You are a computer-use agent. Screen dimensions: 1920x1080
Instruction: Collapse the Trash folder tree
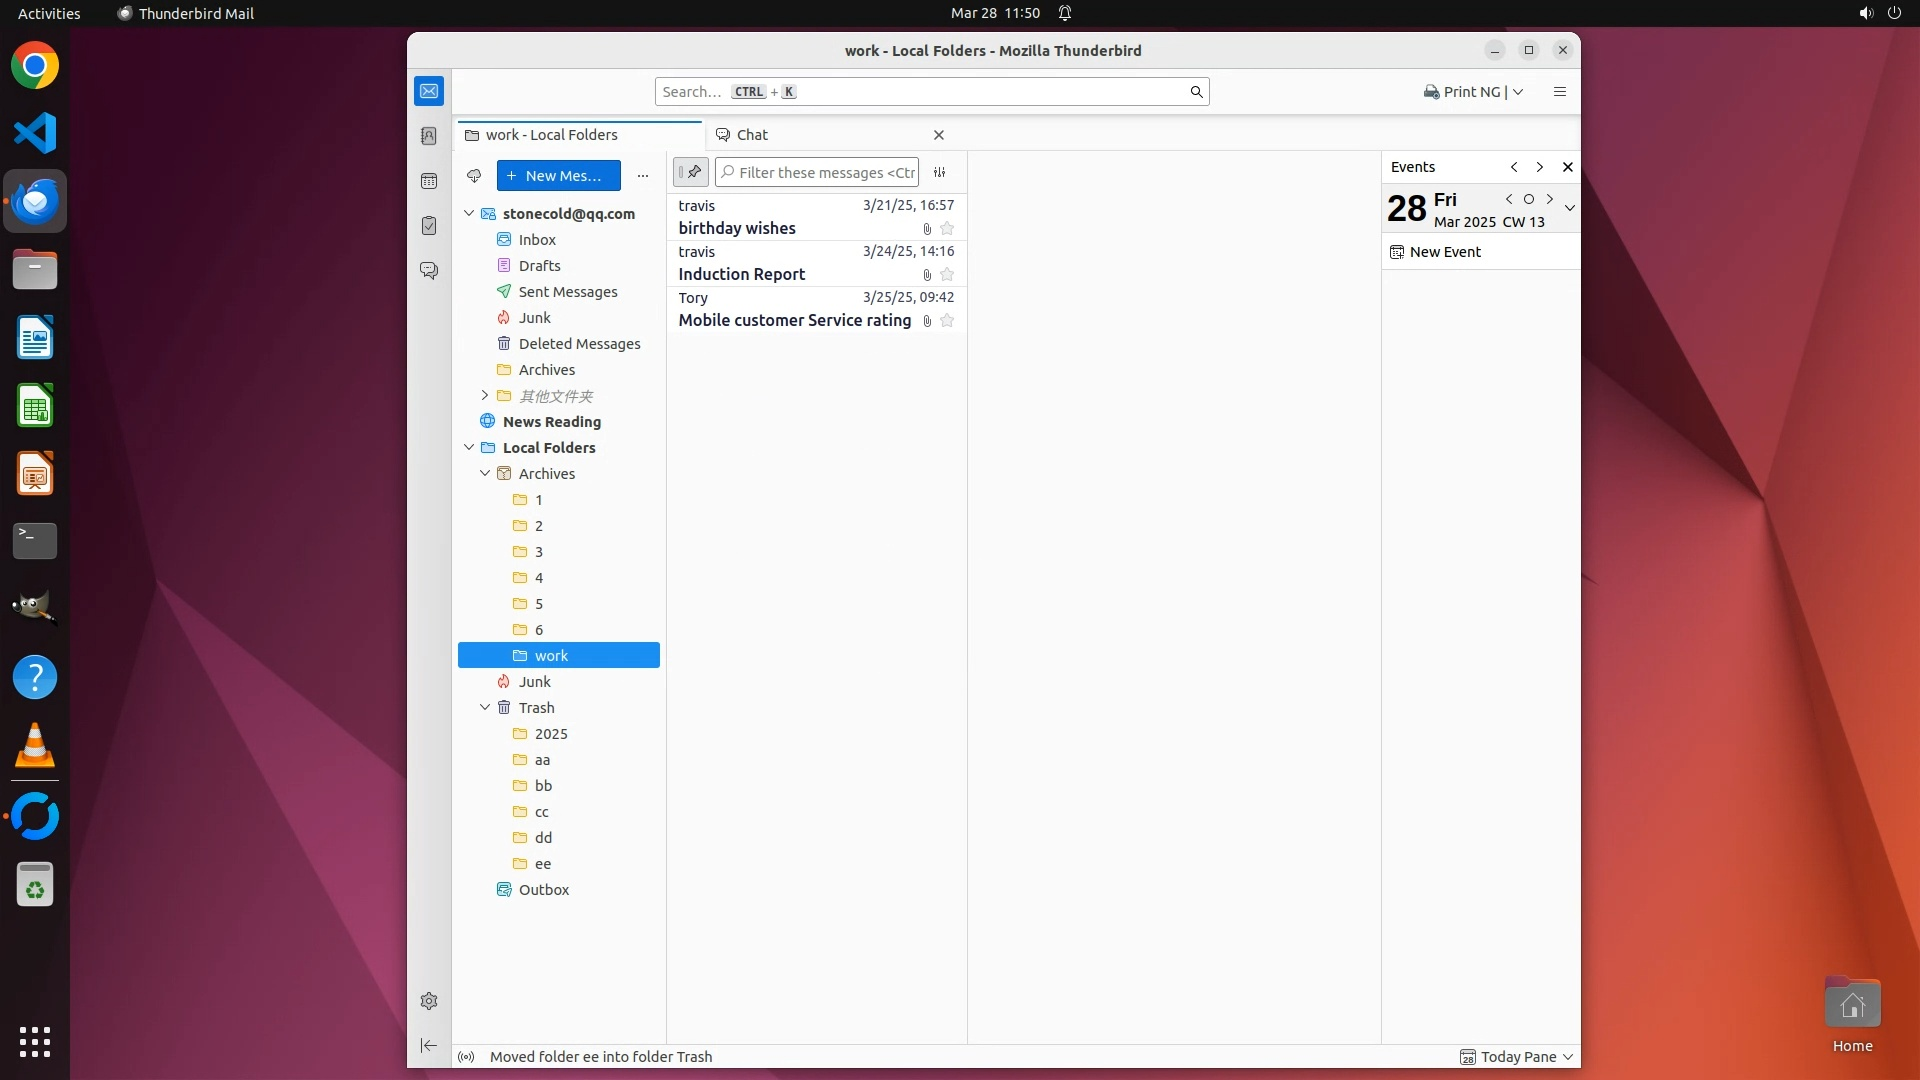point(485,708)
